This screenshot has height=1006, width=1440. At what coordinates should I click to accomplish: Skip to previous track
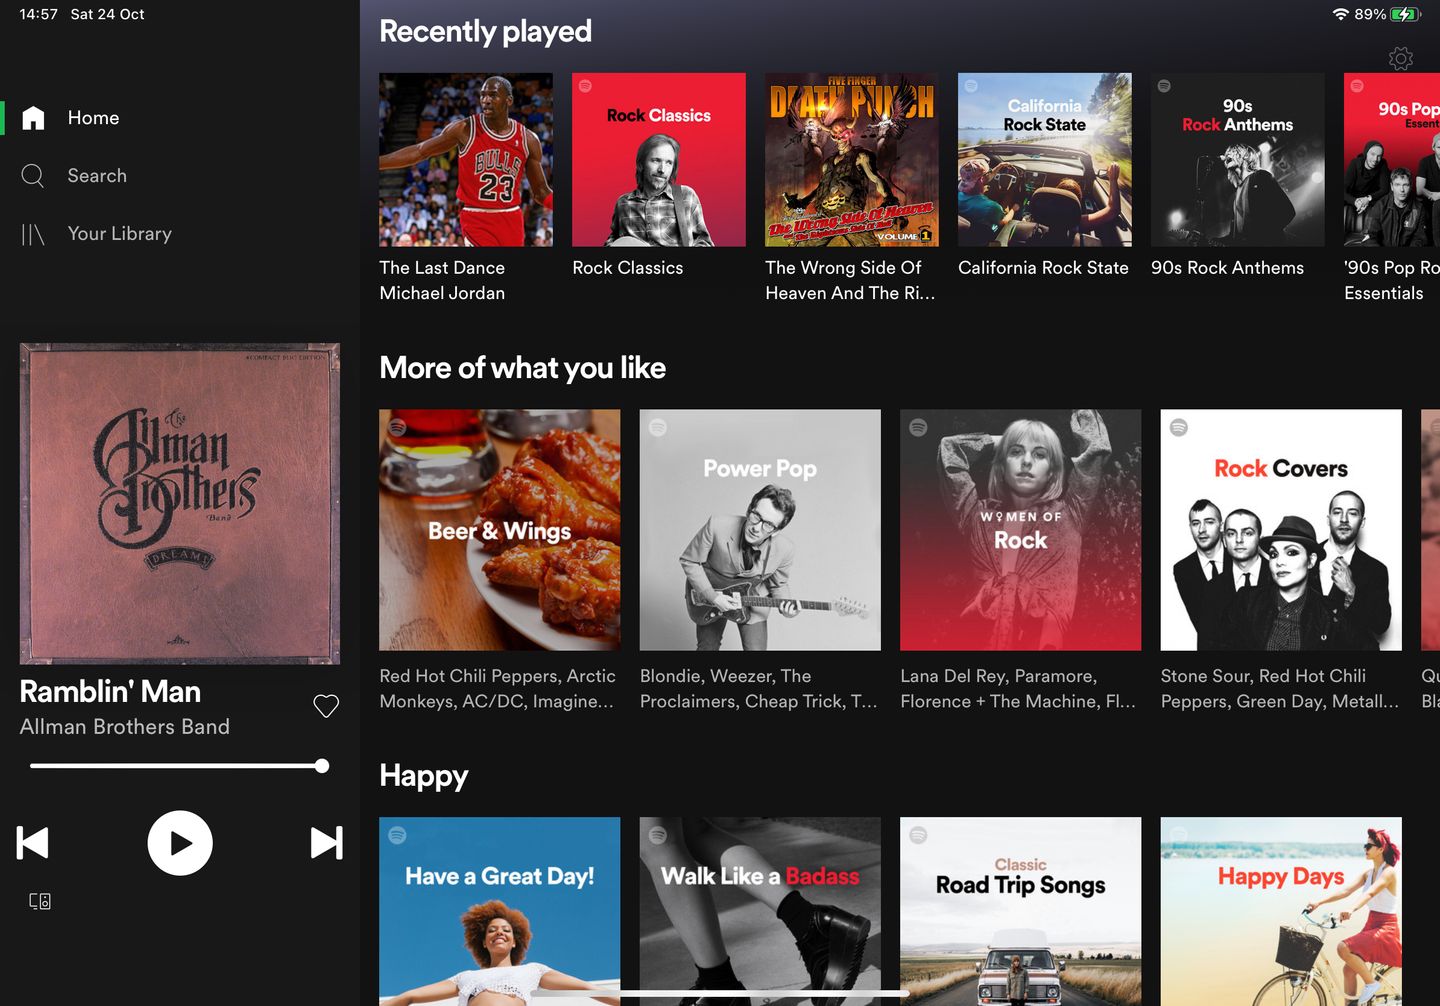click(x=33, y=843)
